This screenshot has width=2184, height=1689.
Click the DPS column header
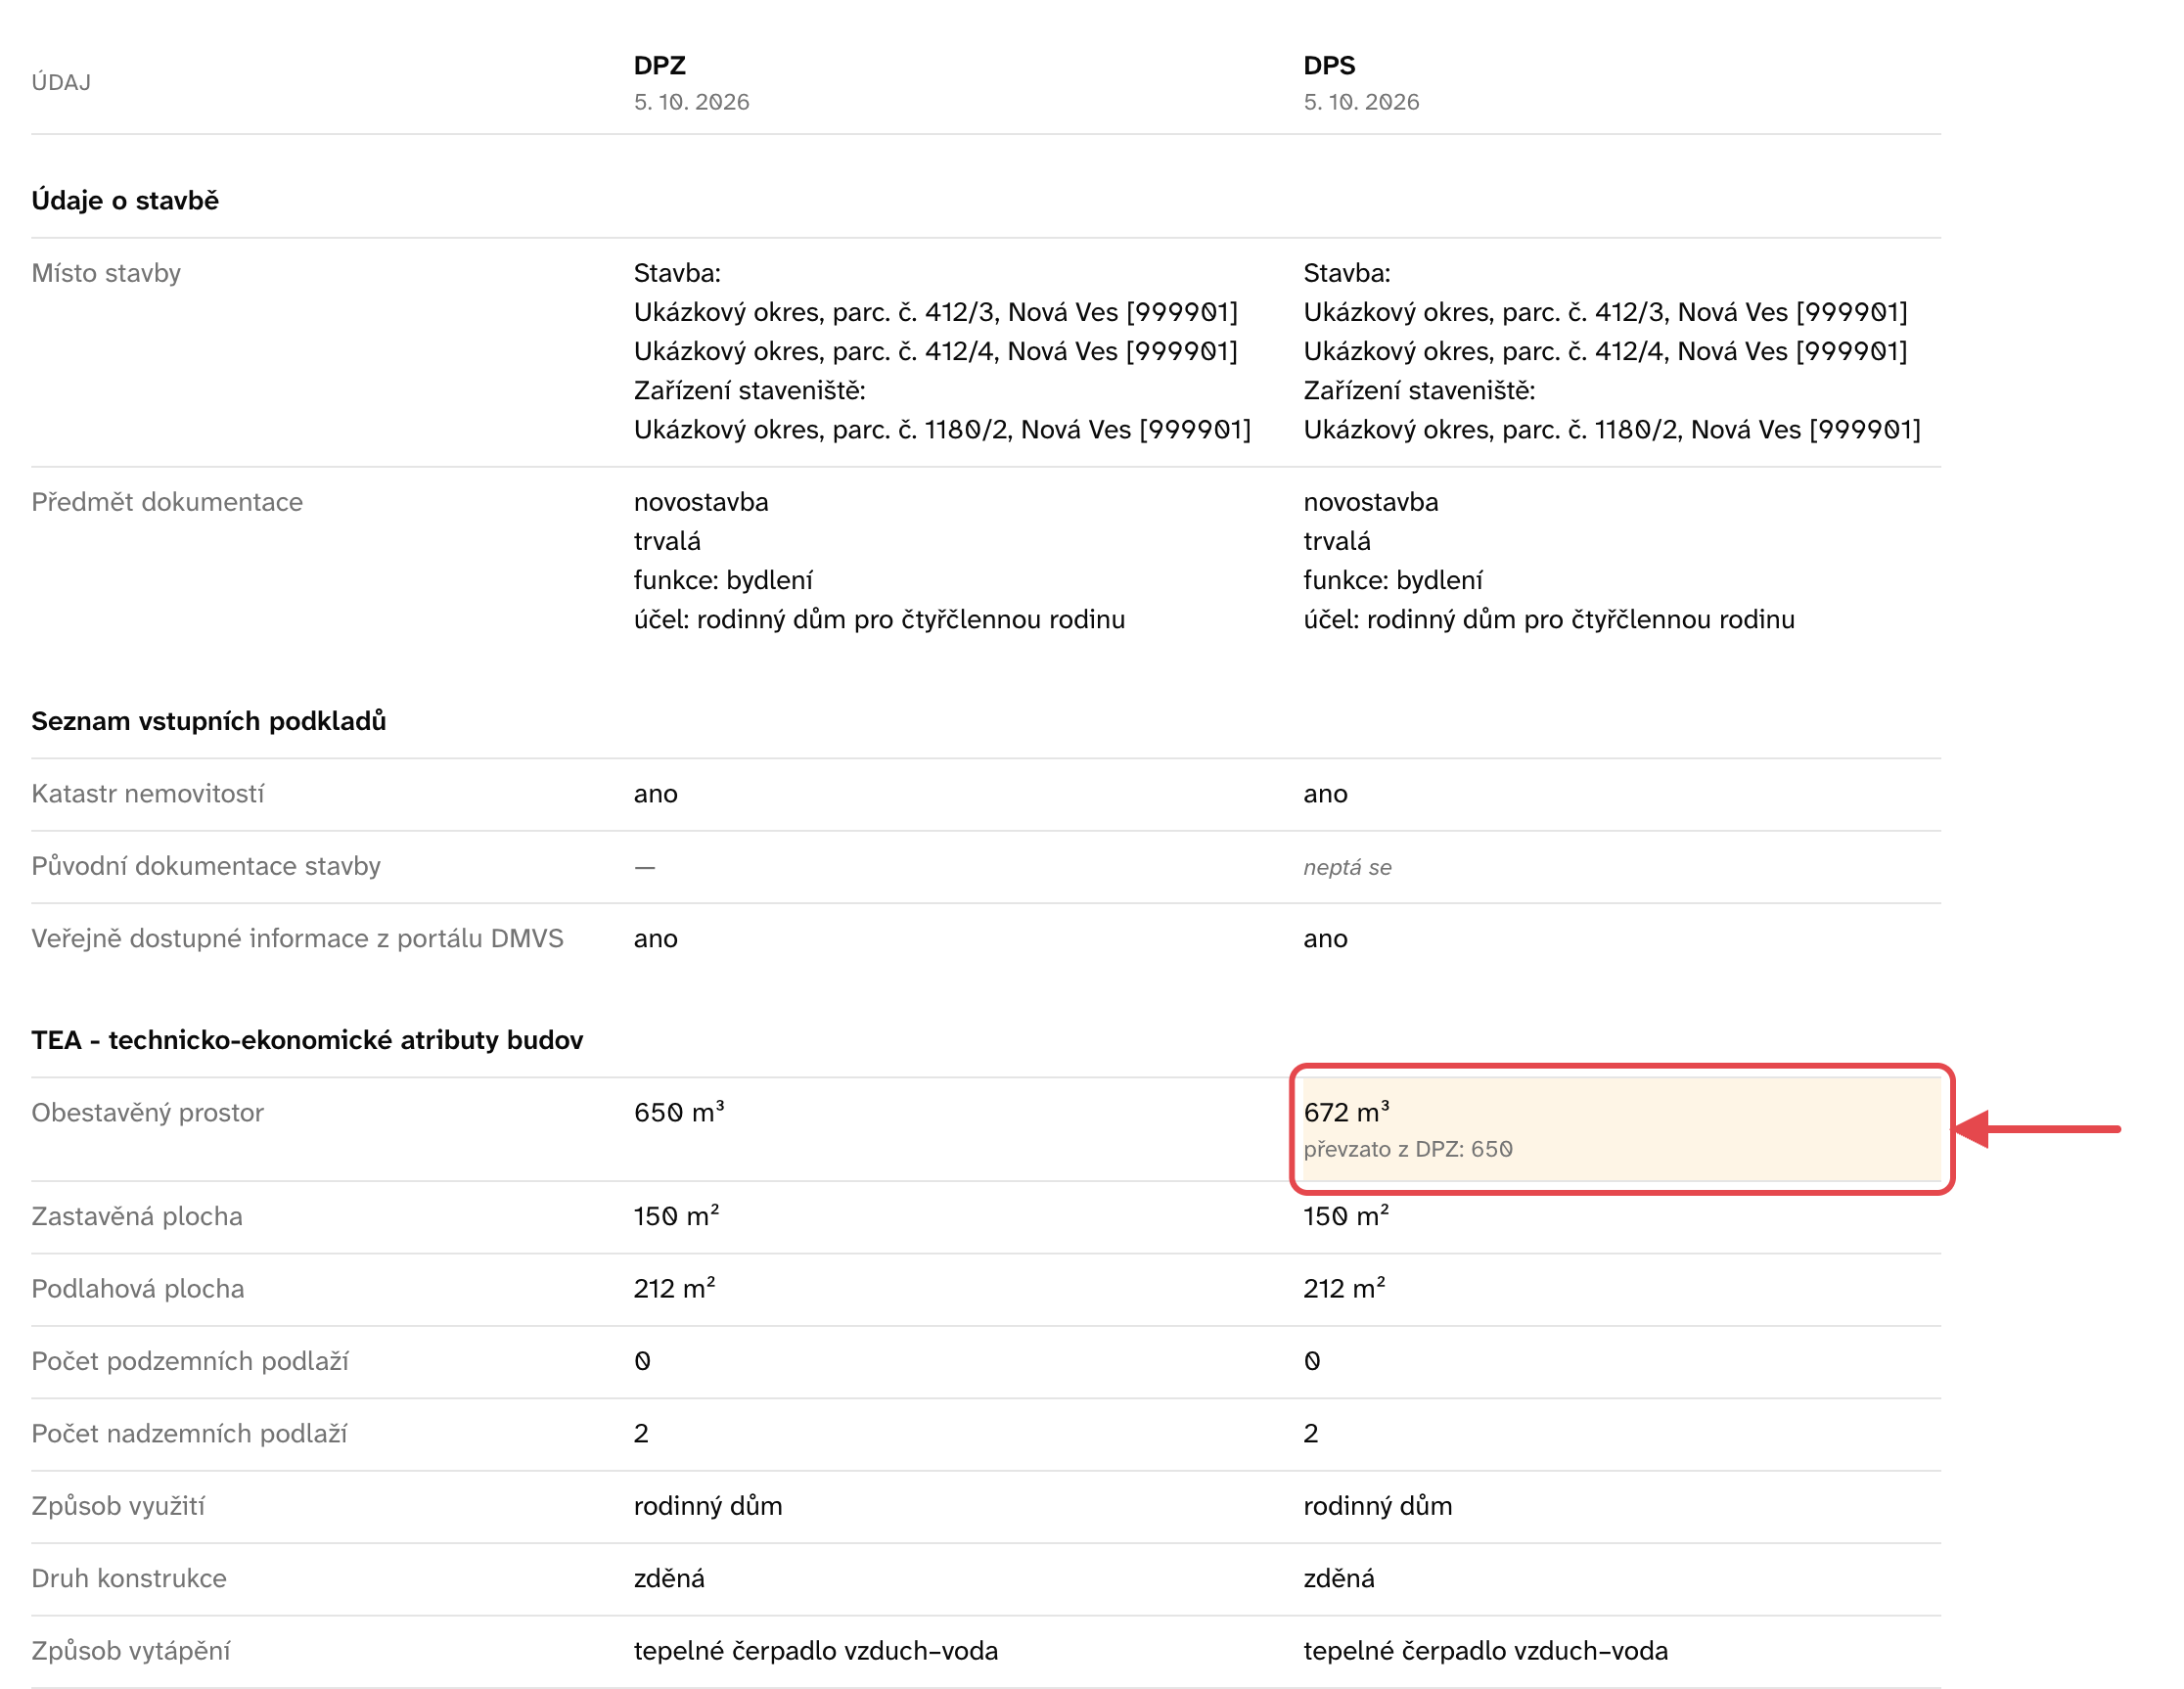tap(1329, 65)
